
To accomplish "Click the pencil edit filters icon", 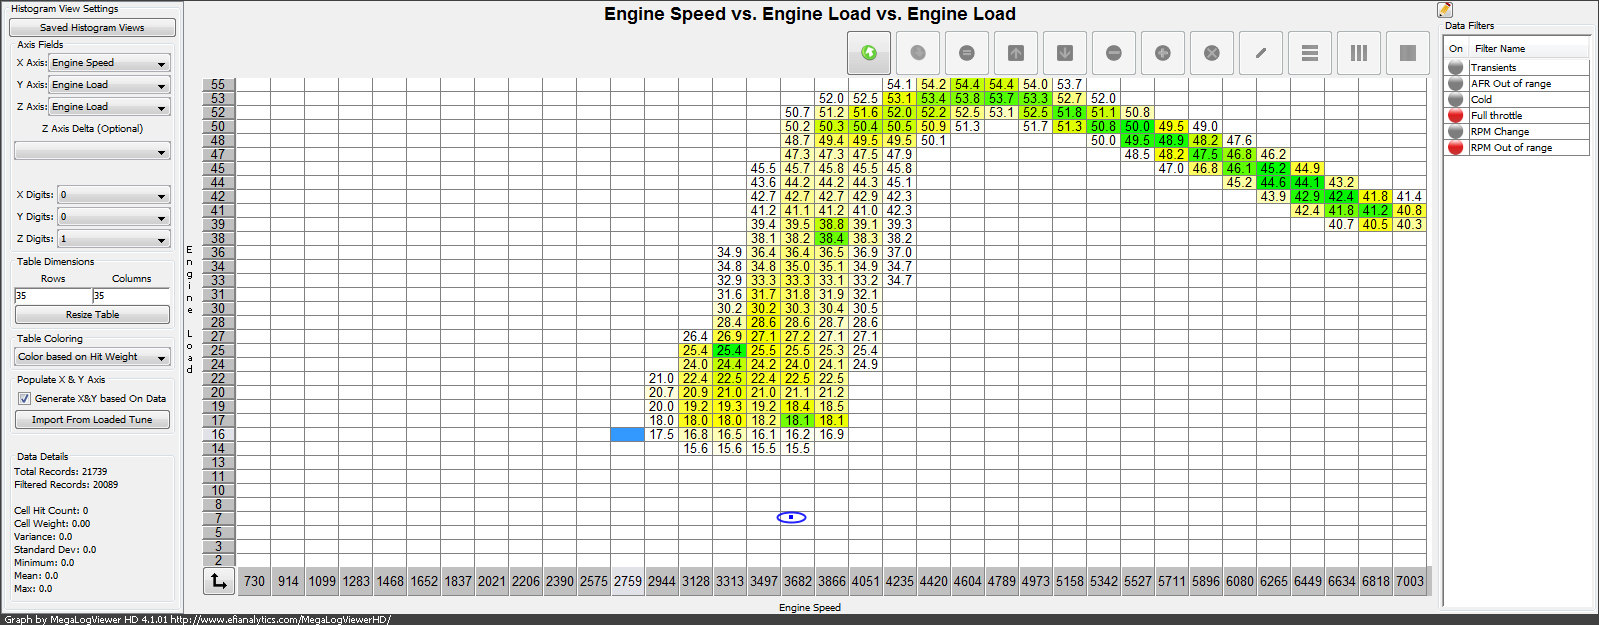I will (1445, 10).
